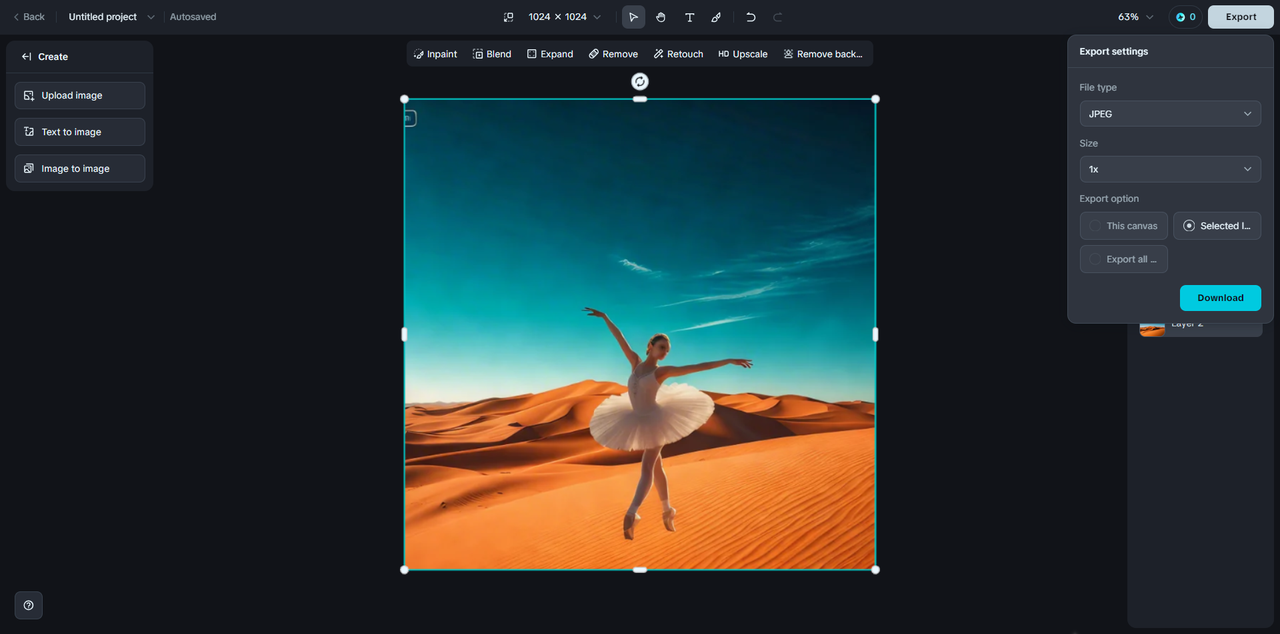Go back using the Back button
The width and height of the screenshot is (1280, 634).
click(x=29, y=17)
